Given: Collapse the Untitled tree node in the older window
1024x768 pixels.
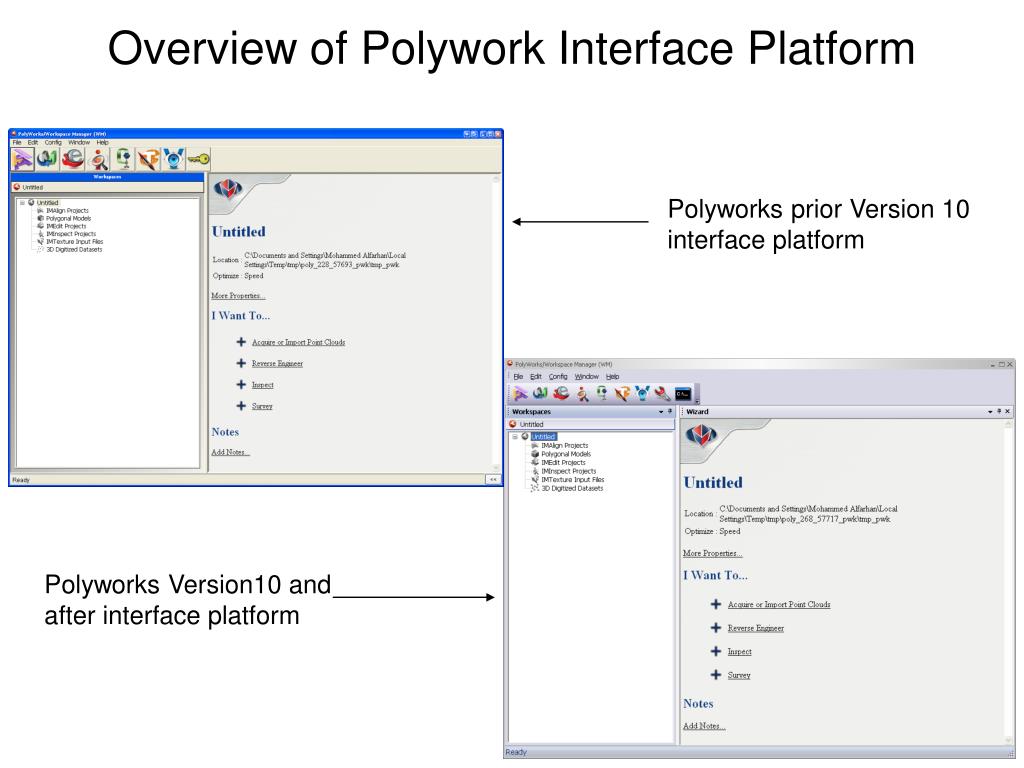Looking at the screenshot, I should pos(23,203).
